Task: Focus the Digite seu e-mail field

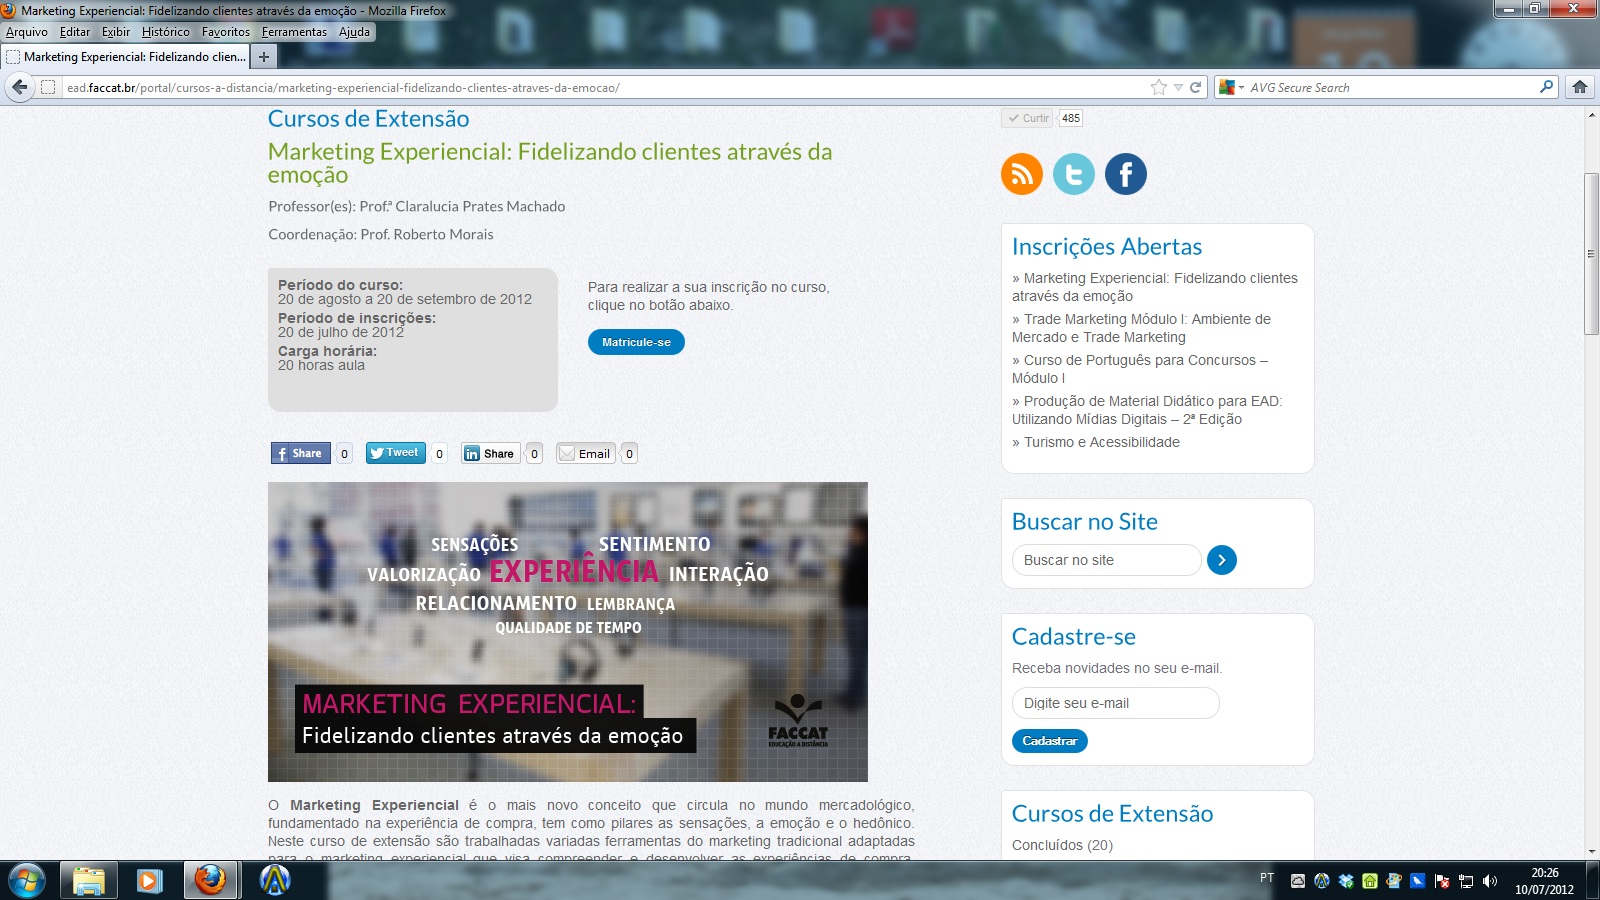Action: (1115, 703)
